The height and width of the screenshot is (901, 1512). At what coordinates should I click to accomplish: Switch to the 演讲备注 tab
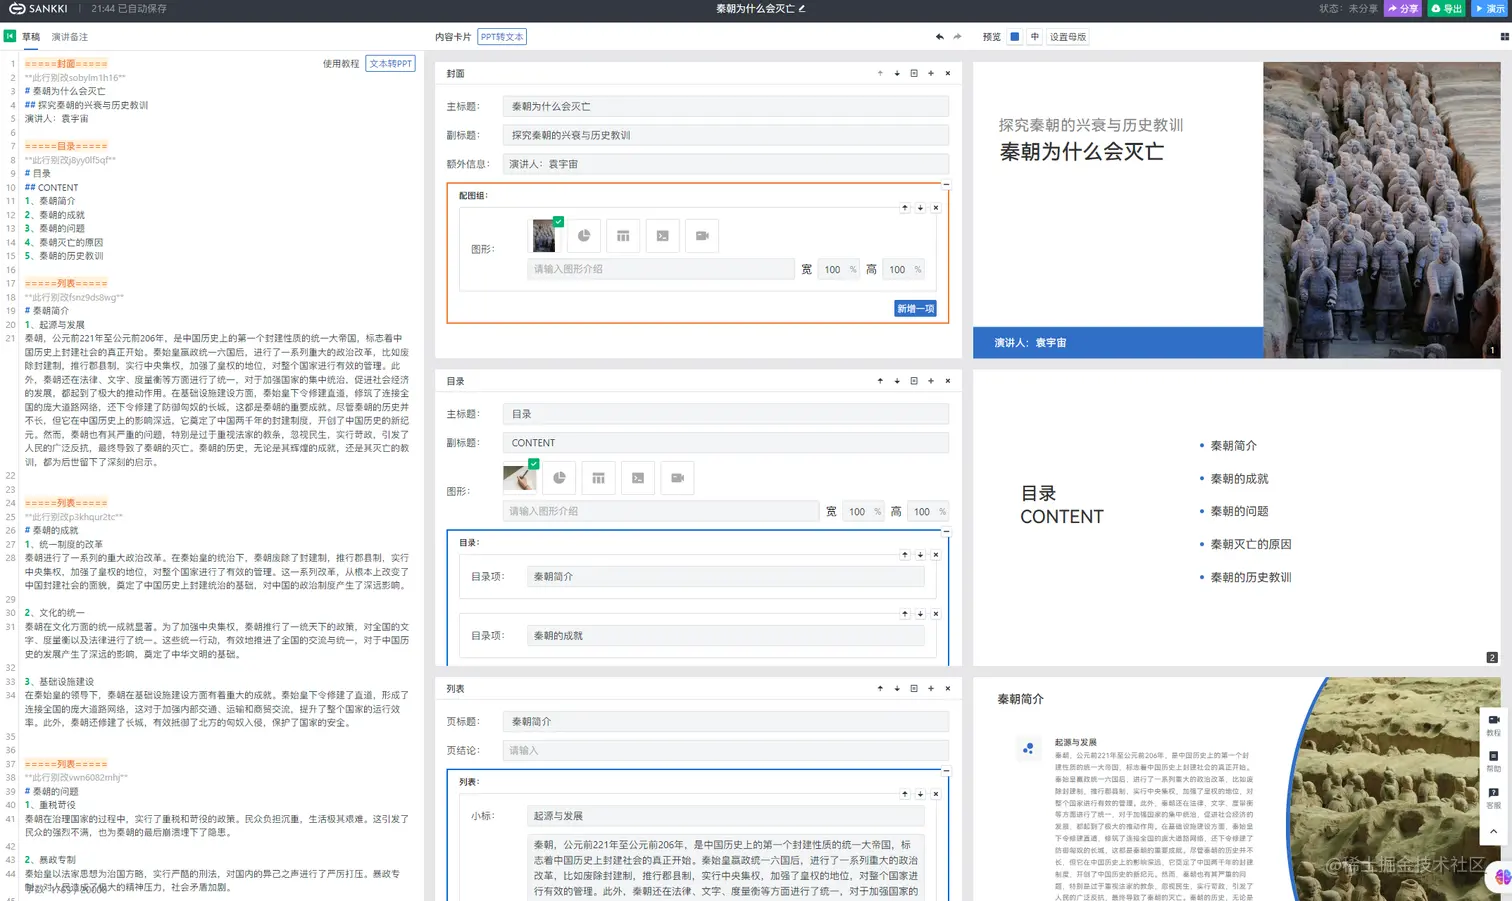click(70, 37)
